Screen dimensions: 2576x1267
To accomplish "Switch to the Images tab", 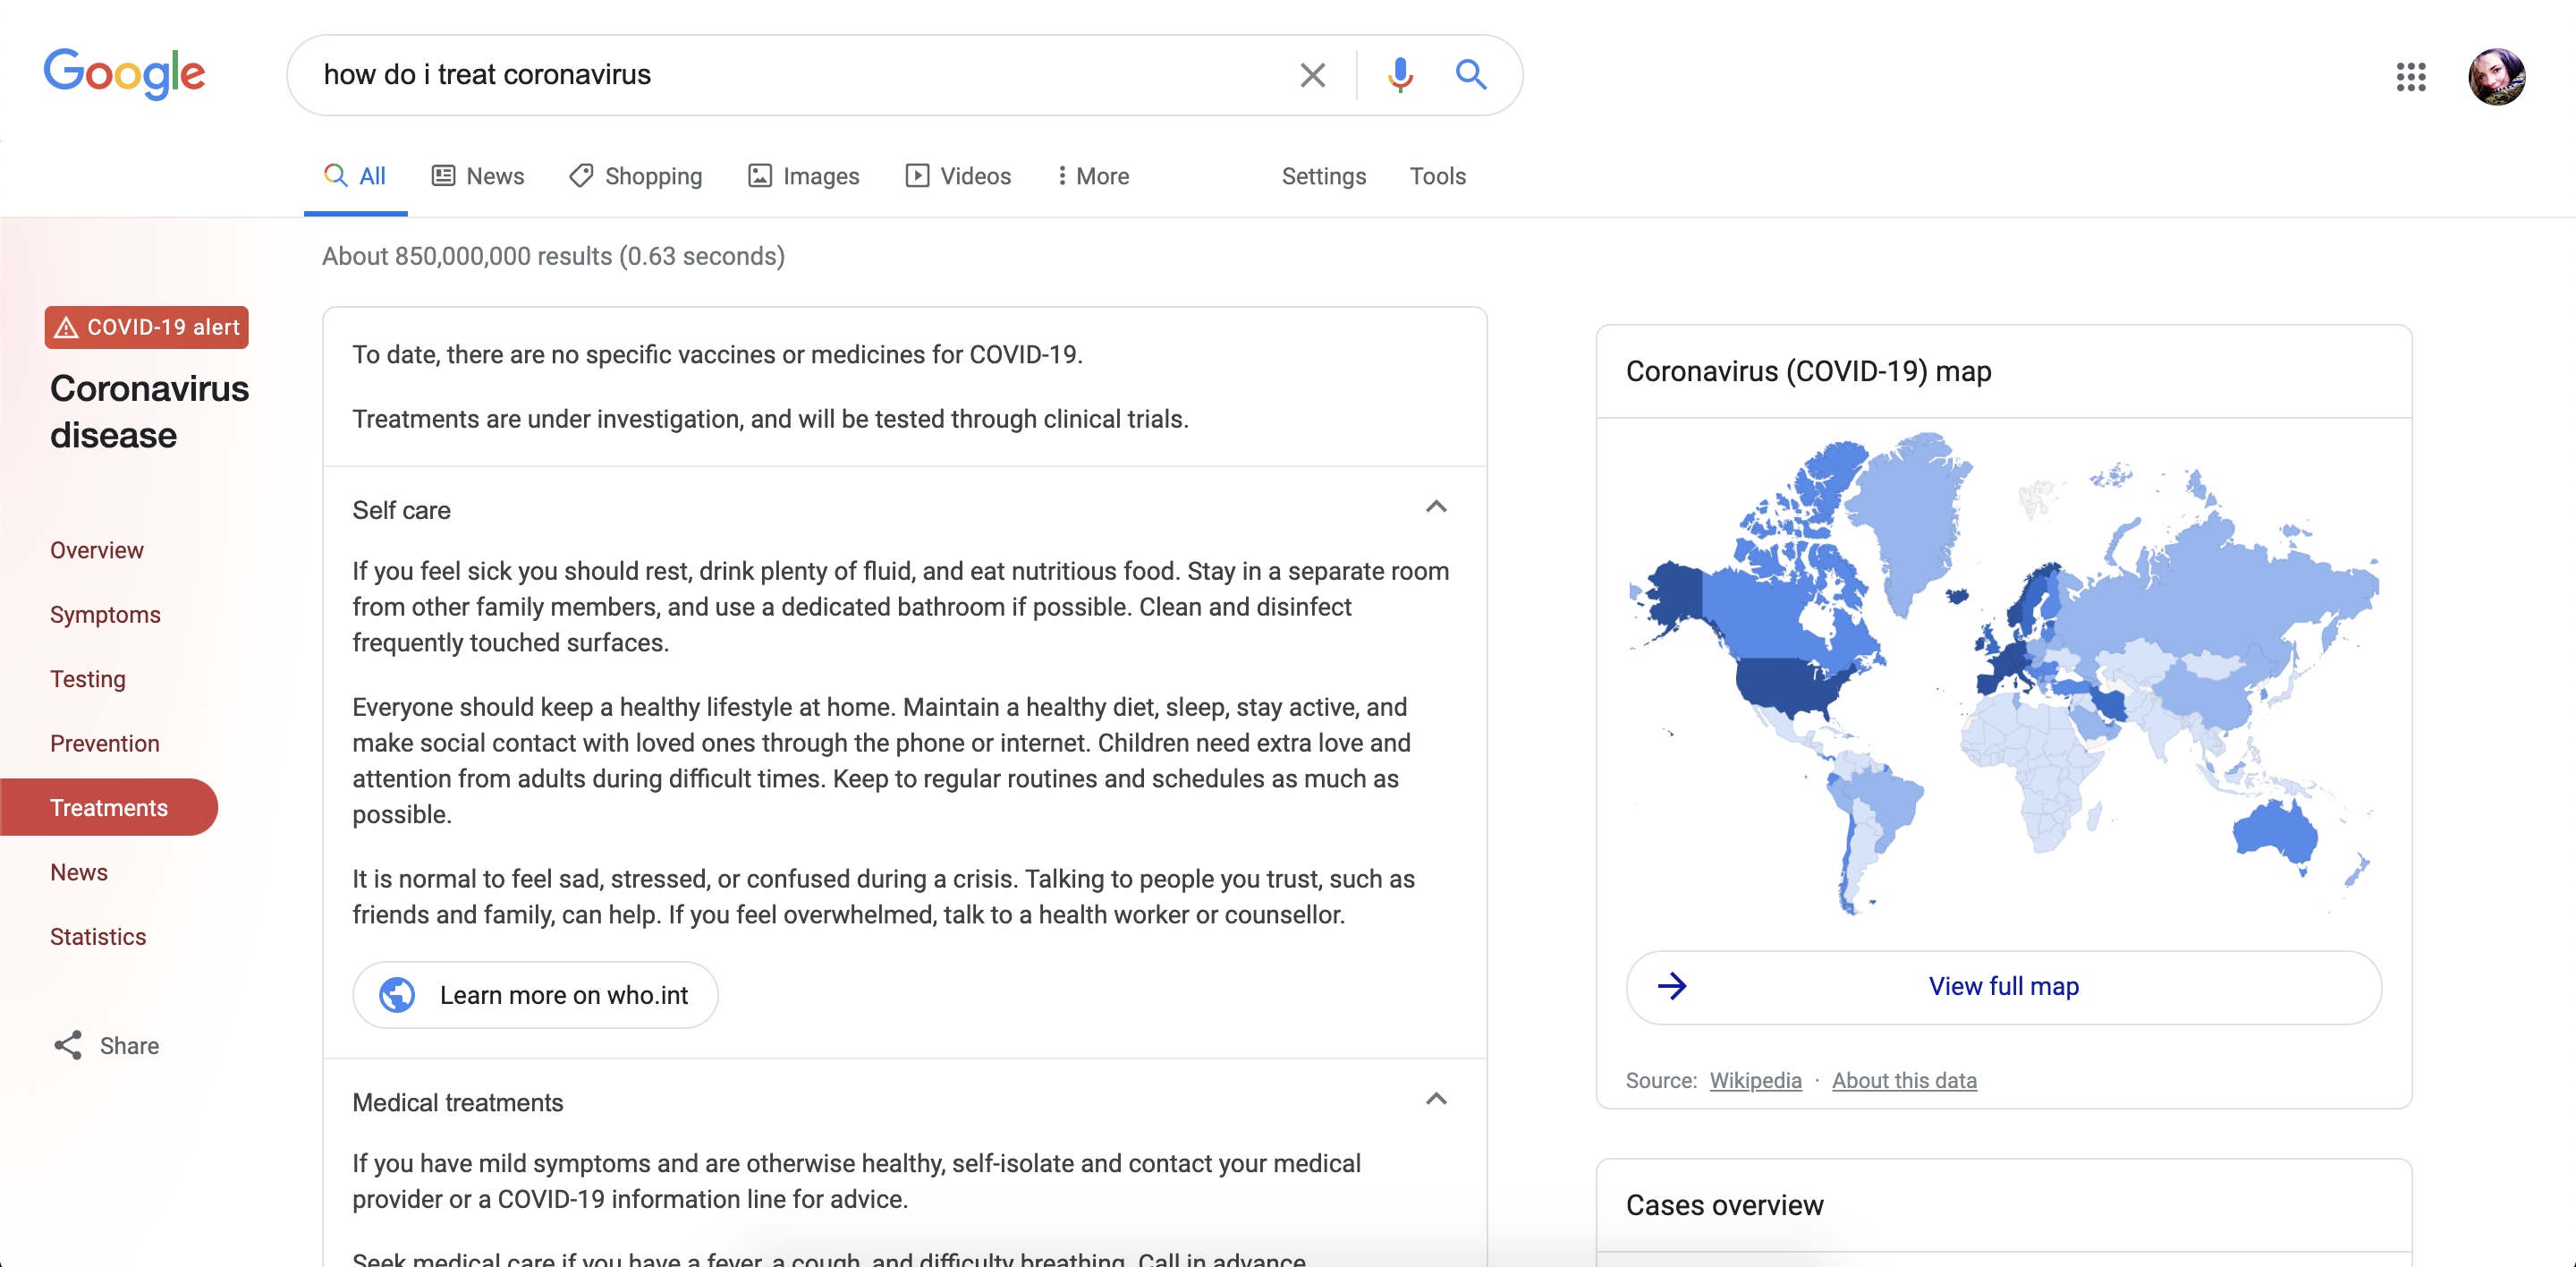I will (x=804, y=176).
